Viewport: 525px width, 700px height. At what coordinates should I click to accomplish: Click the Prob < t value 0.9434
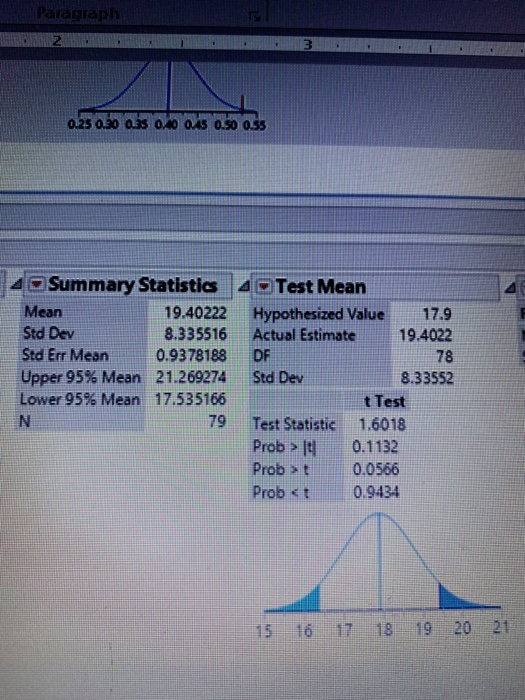point(376,492)
